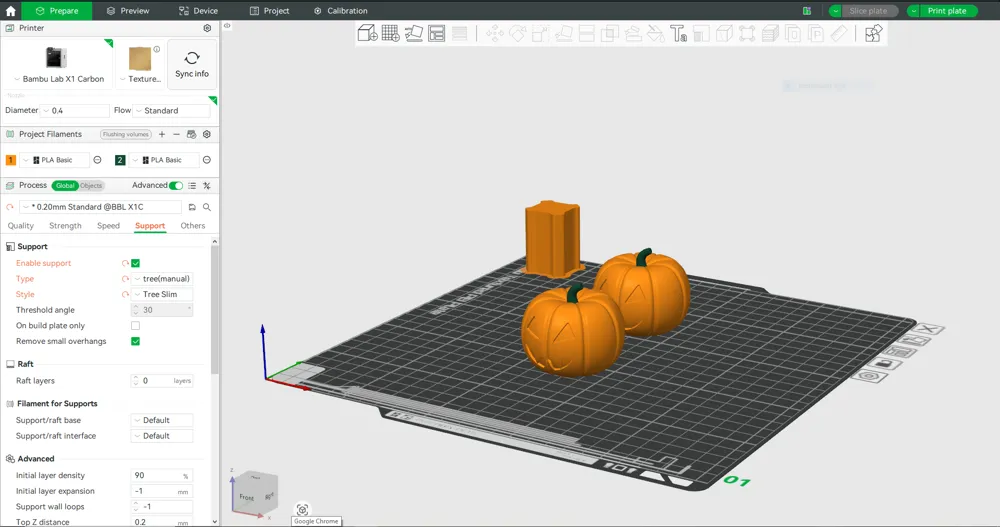
Task: Open printer settings gear icon
Action: click(x=207, y=28)
